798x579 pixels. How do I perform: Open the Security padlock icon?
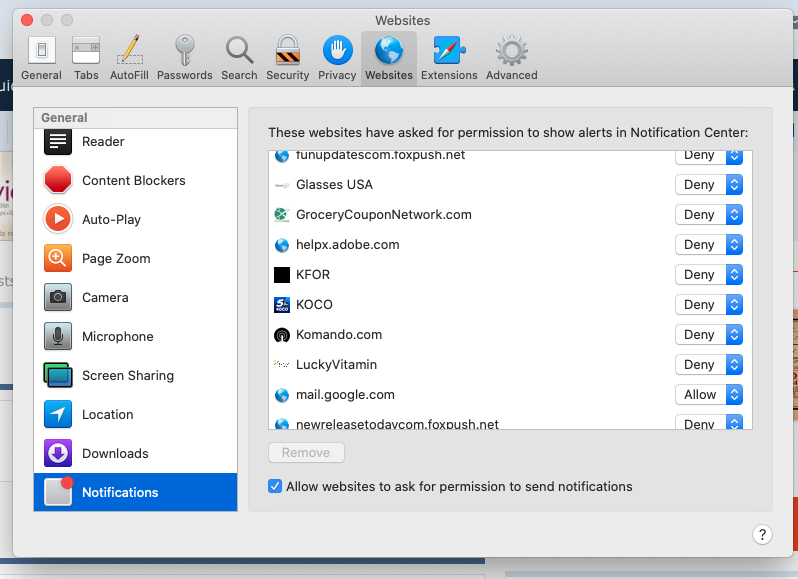coord(288,50)
